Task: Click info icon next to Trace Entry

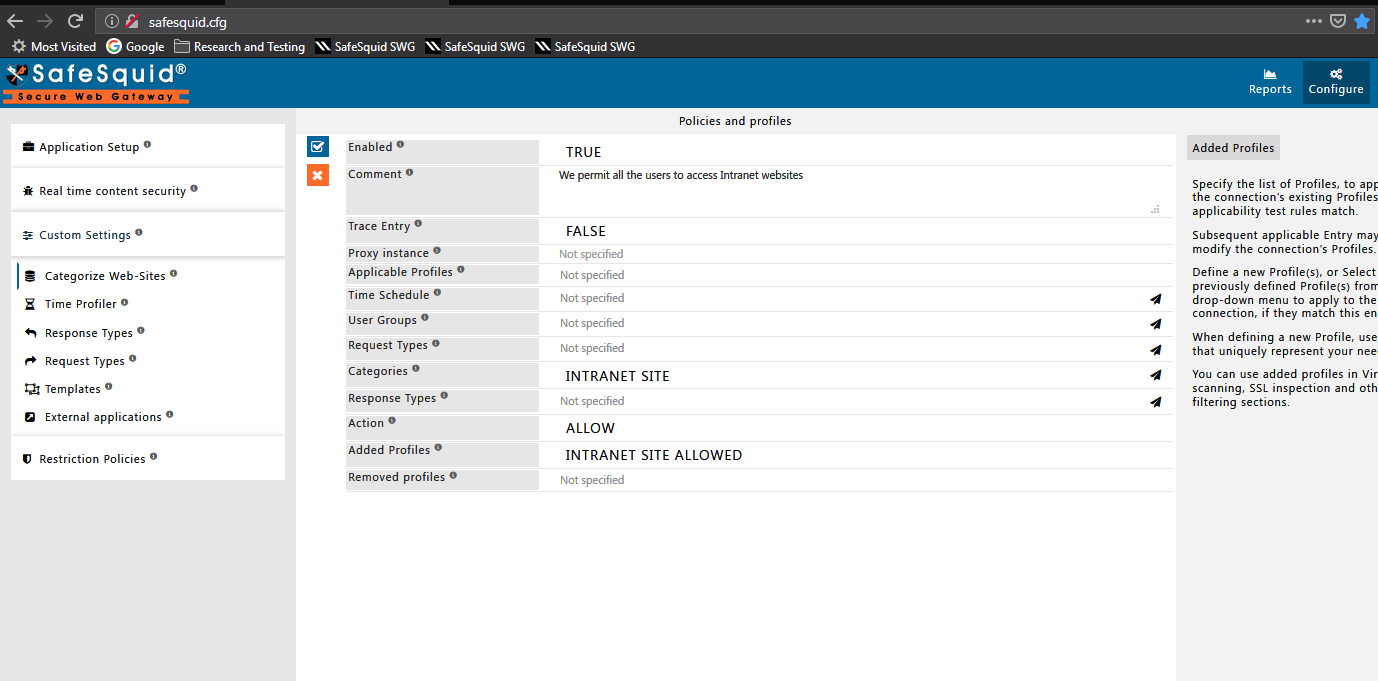Action: [419, 224]
